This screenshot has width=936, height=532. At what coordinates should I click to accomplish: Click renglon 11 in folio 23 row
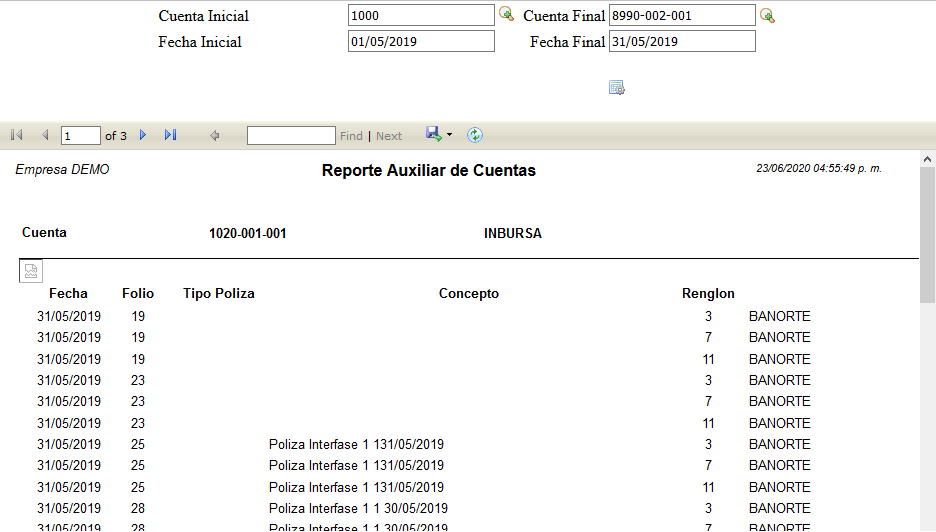pos(709,423)
